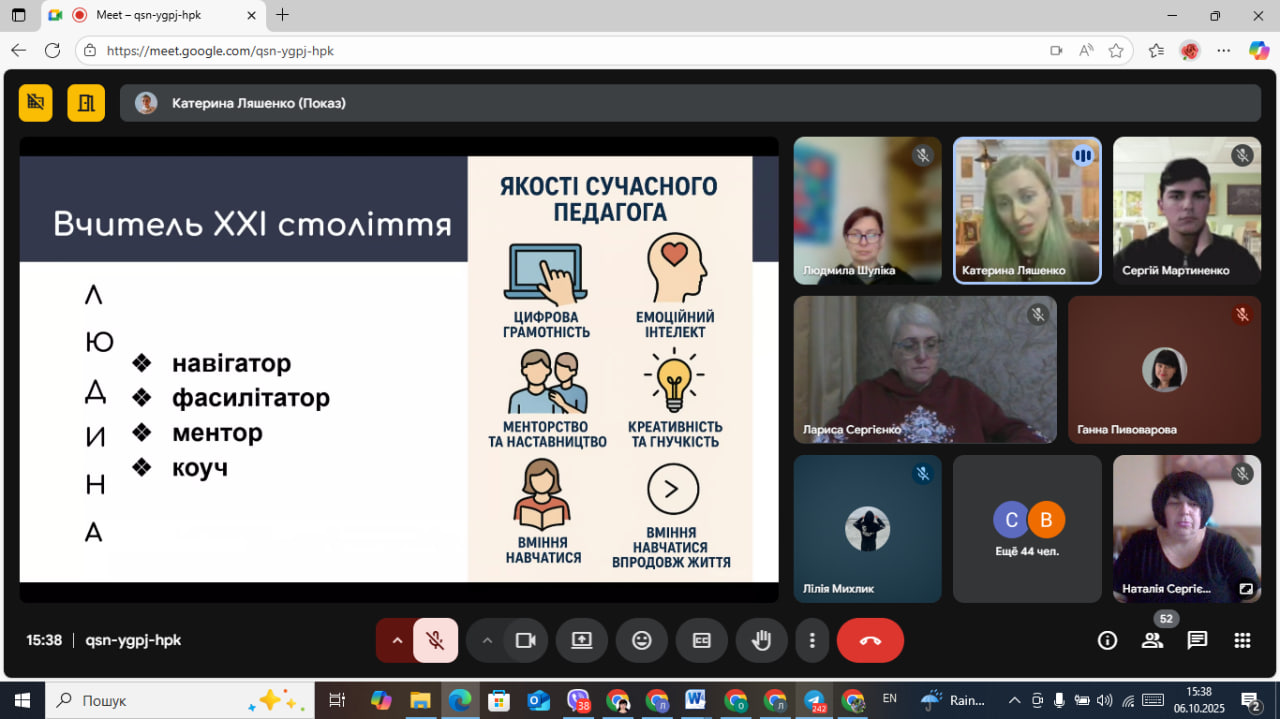This screenshot has width=1280, height=719.
Task: Open the 'Ещё 44 чел.' participants tile
Action: pos(1027,529)
